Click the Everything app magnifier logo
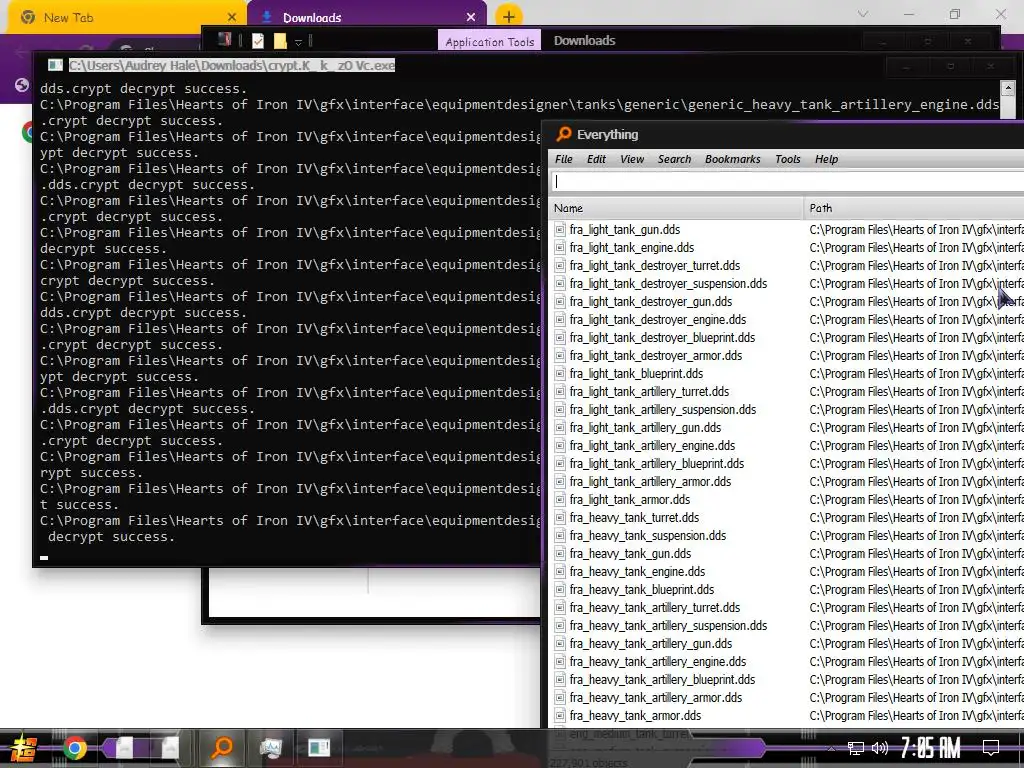Viewport: 1024px width, 768px height. coord(563,135)
